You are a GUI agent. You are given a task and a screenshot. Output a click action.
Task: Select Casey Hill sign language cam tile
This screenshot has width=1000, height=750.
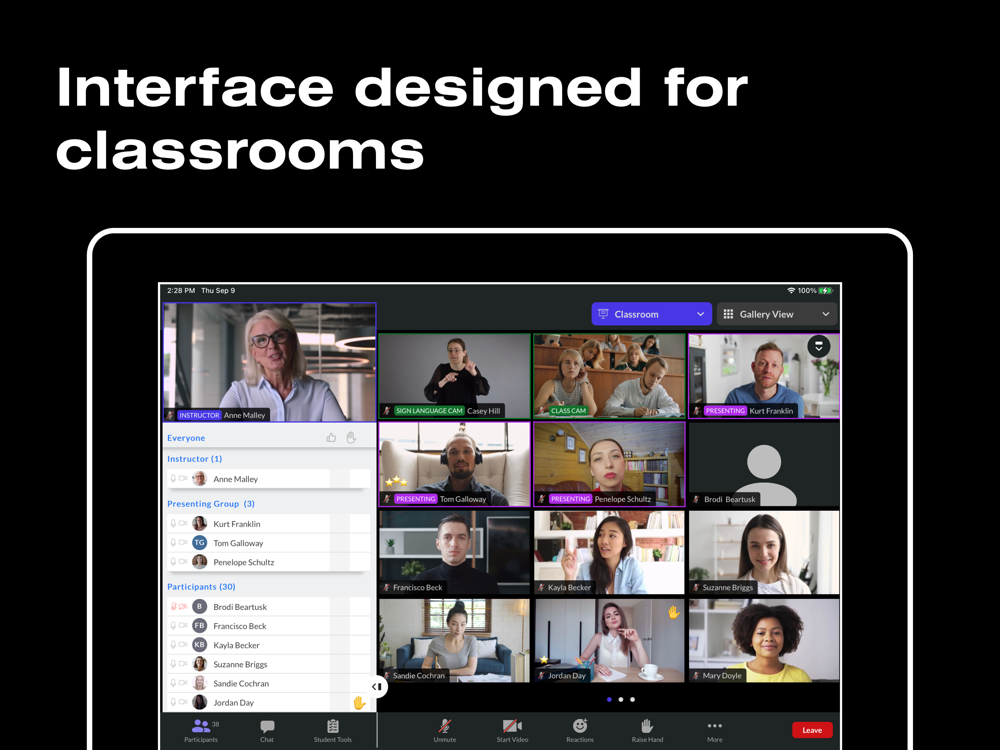coord(454,376)
